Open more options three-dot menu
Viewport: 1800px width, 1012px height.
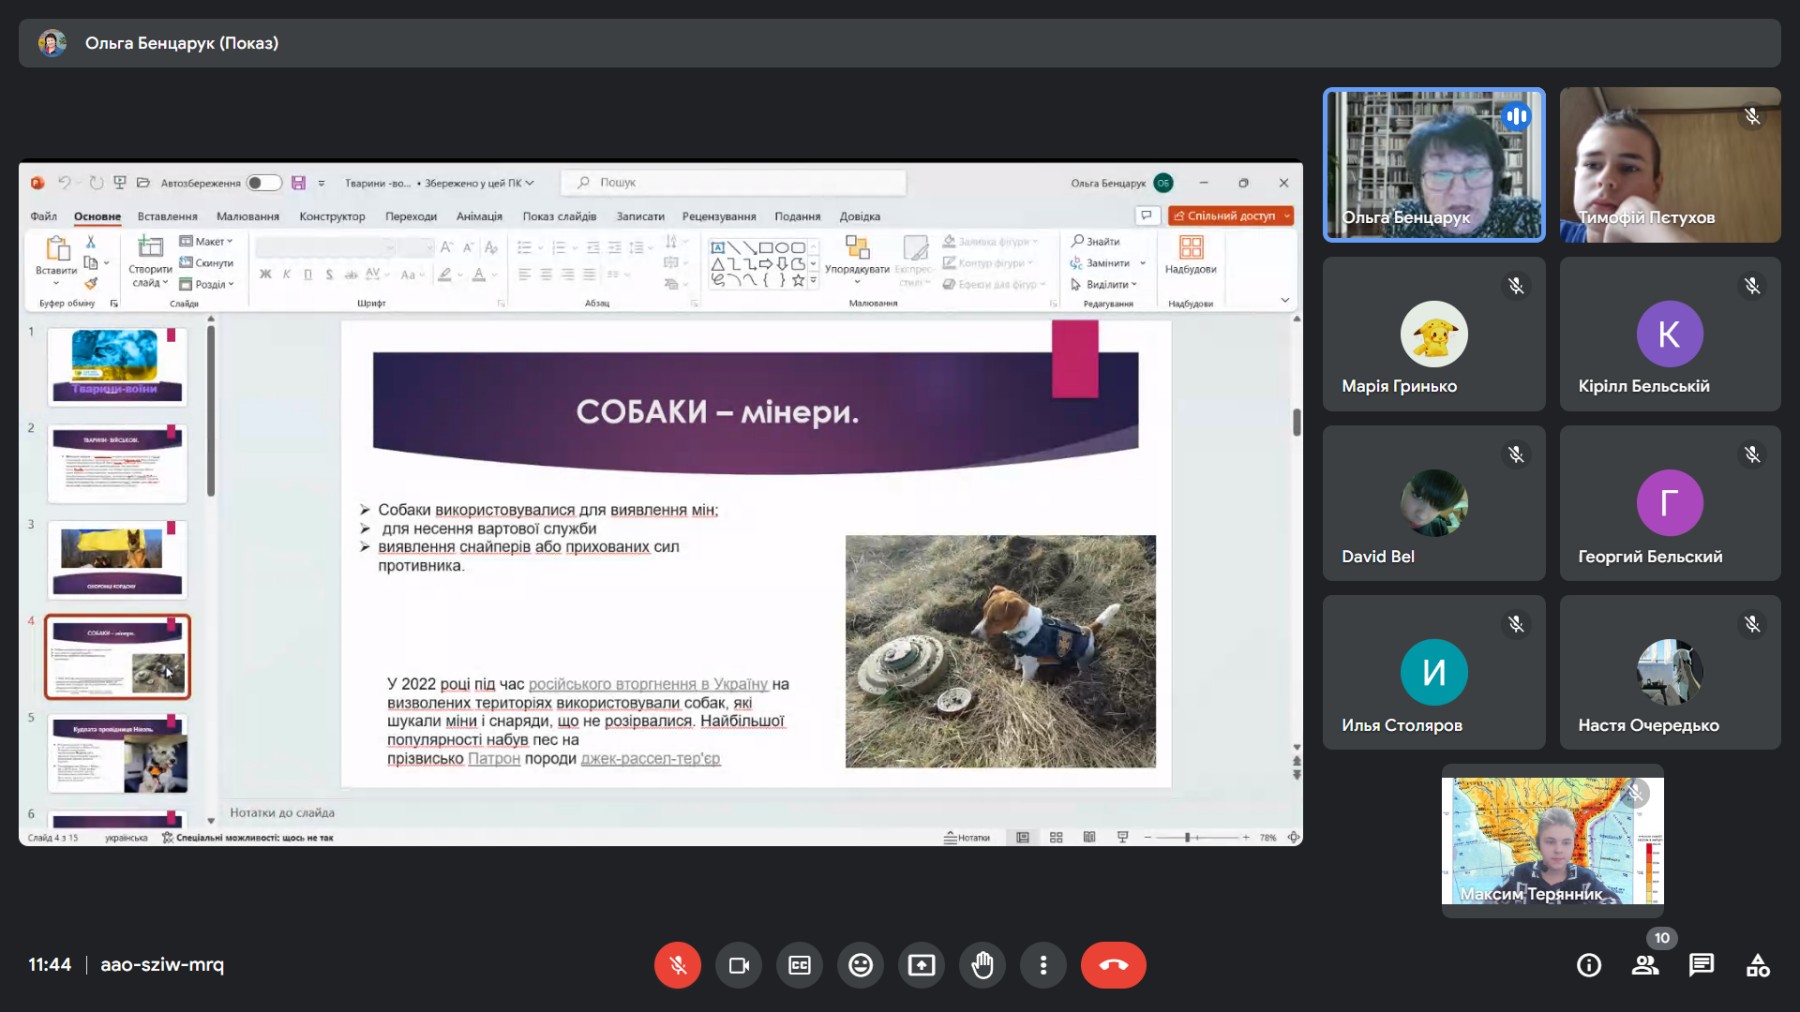coord(1043,965)
